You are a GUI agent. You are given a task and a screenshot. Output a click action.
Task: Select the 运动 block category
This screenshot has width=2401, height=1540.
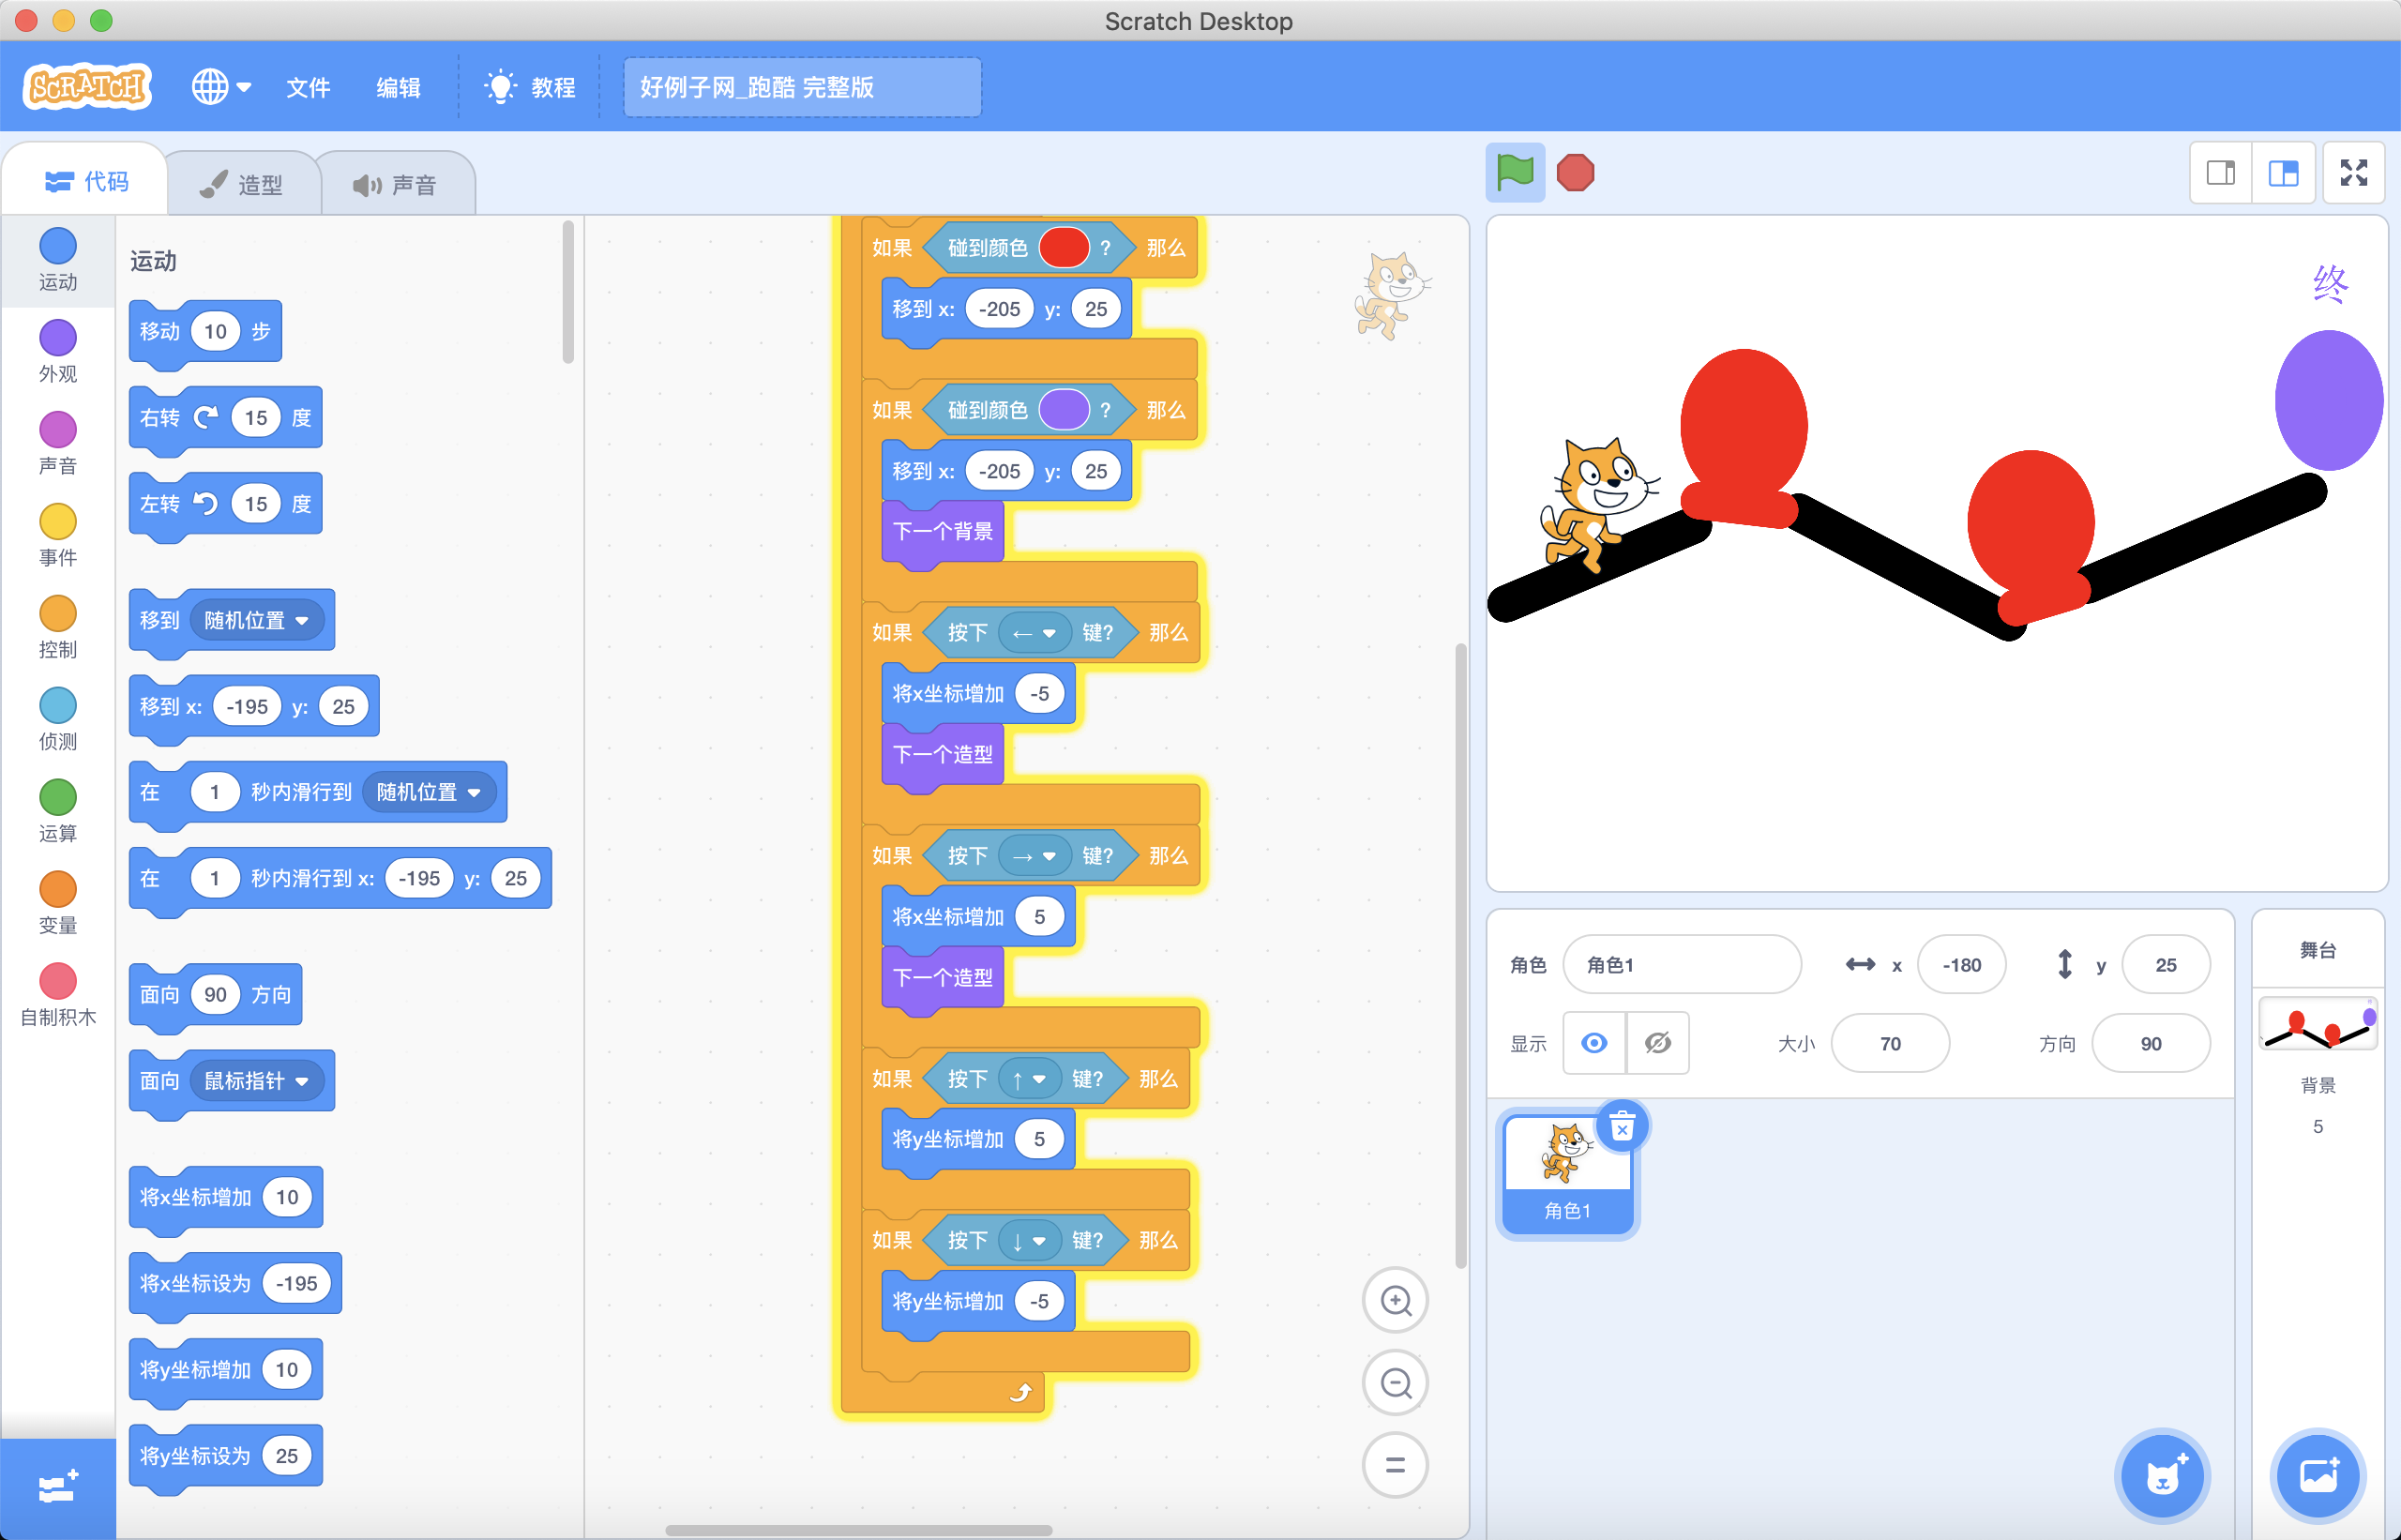click(x=58, y=259)
